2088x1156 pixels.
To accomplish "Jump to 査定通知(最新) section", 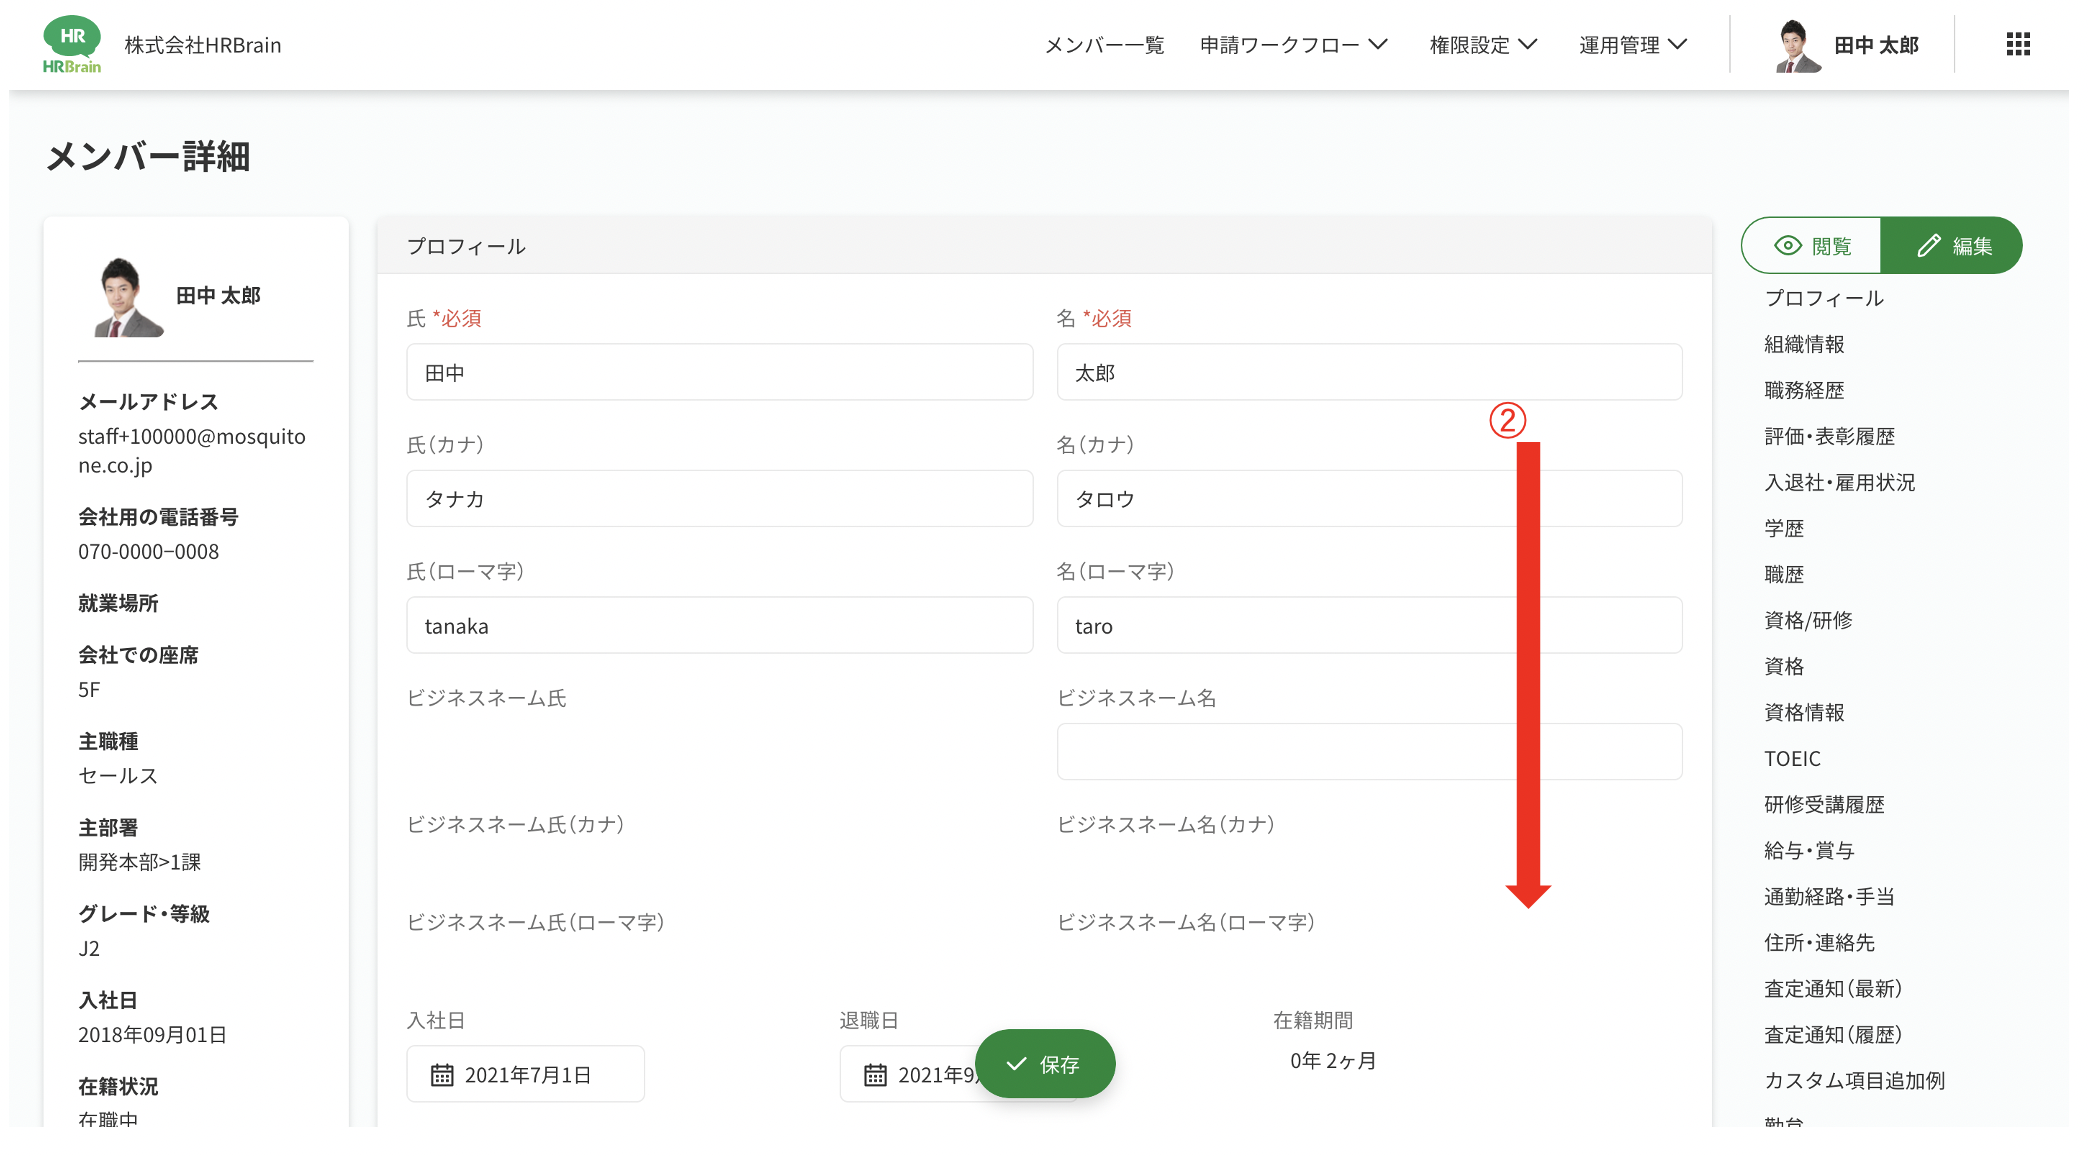I will 1833,988.
